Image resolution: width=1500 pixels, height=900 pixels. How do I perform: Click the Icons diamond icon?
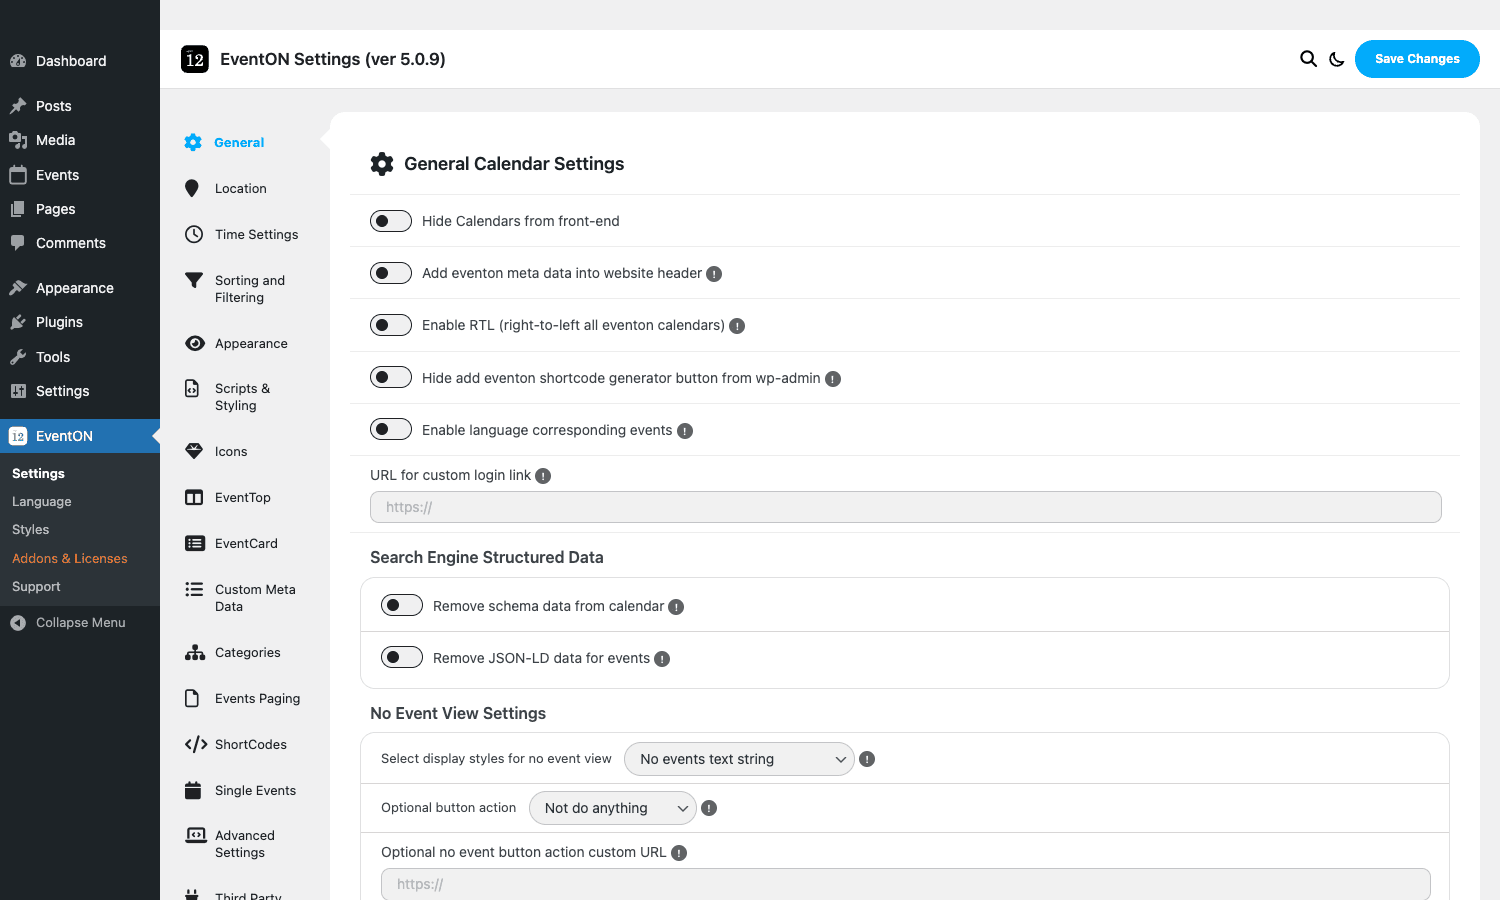[x=194, y=451]
